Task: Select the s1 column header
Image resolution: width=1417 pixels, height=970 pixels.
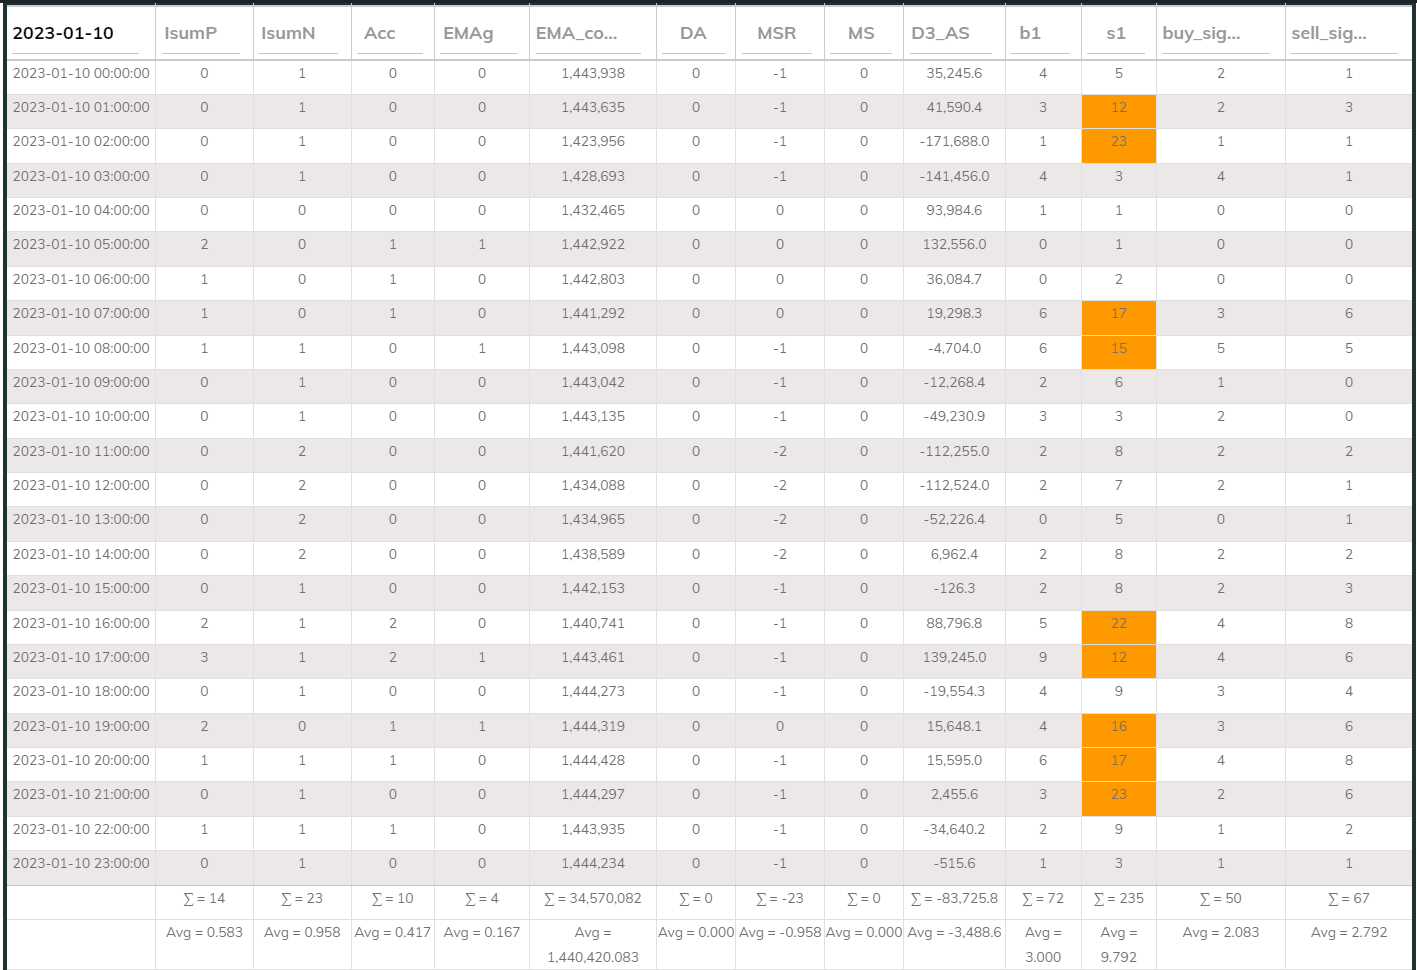Action: click(1116, 33)
